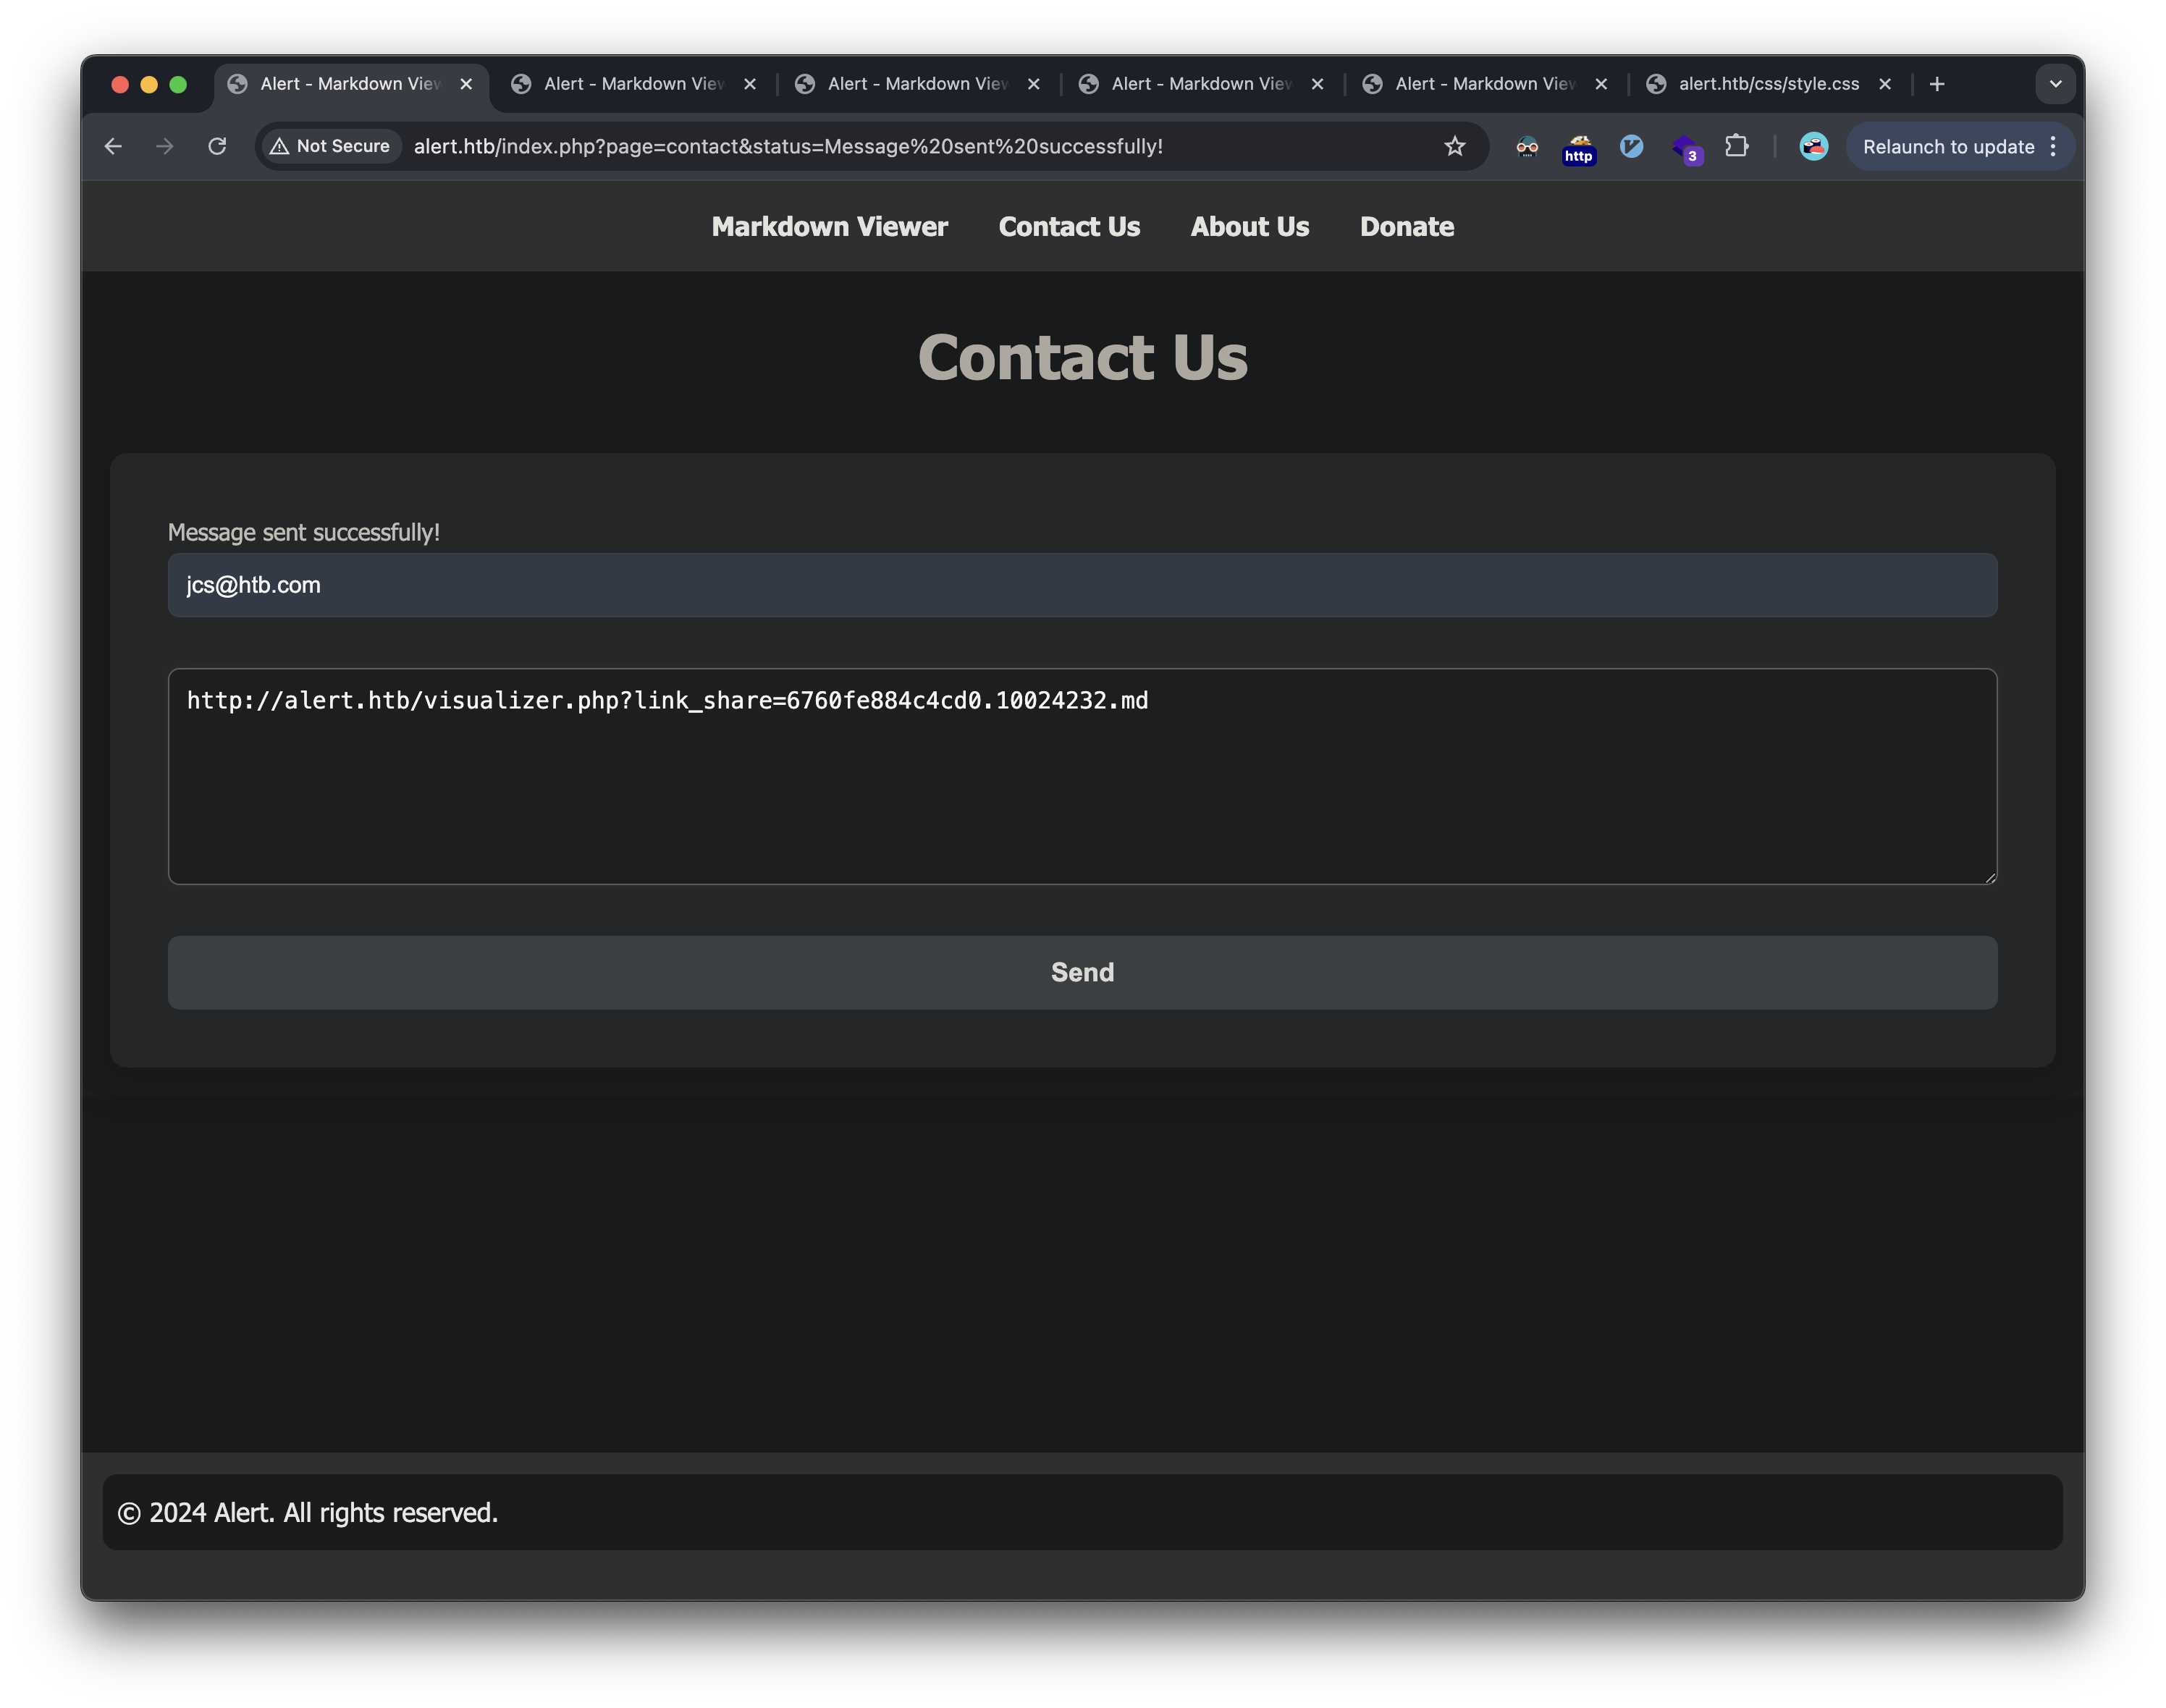The width and height of the screenshot is (2166, 1708).
Task: Open the purple extension with the 3 badge
Action: [x=1685, y=148]
